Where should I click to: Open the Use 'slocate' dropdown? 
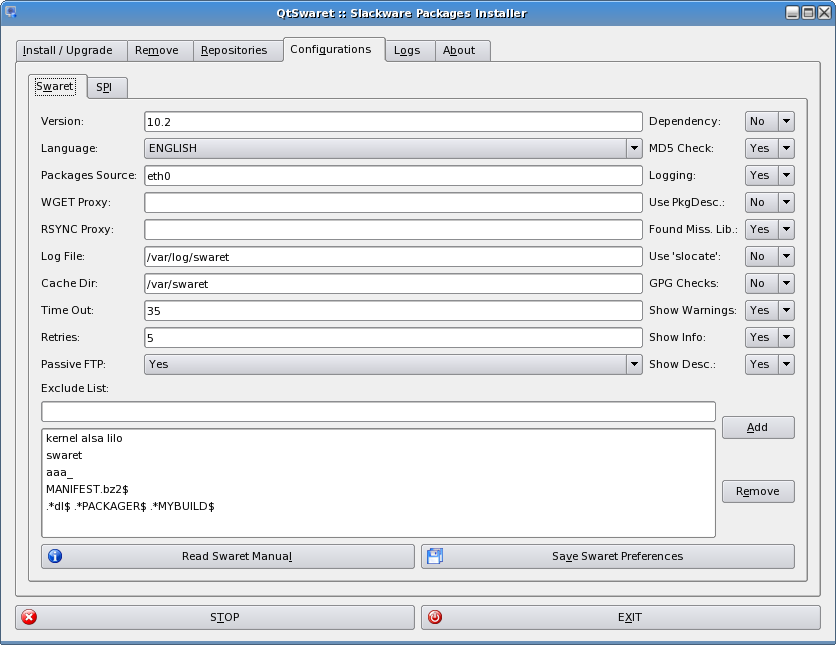coord(769,256)
